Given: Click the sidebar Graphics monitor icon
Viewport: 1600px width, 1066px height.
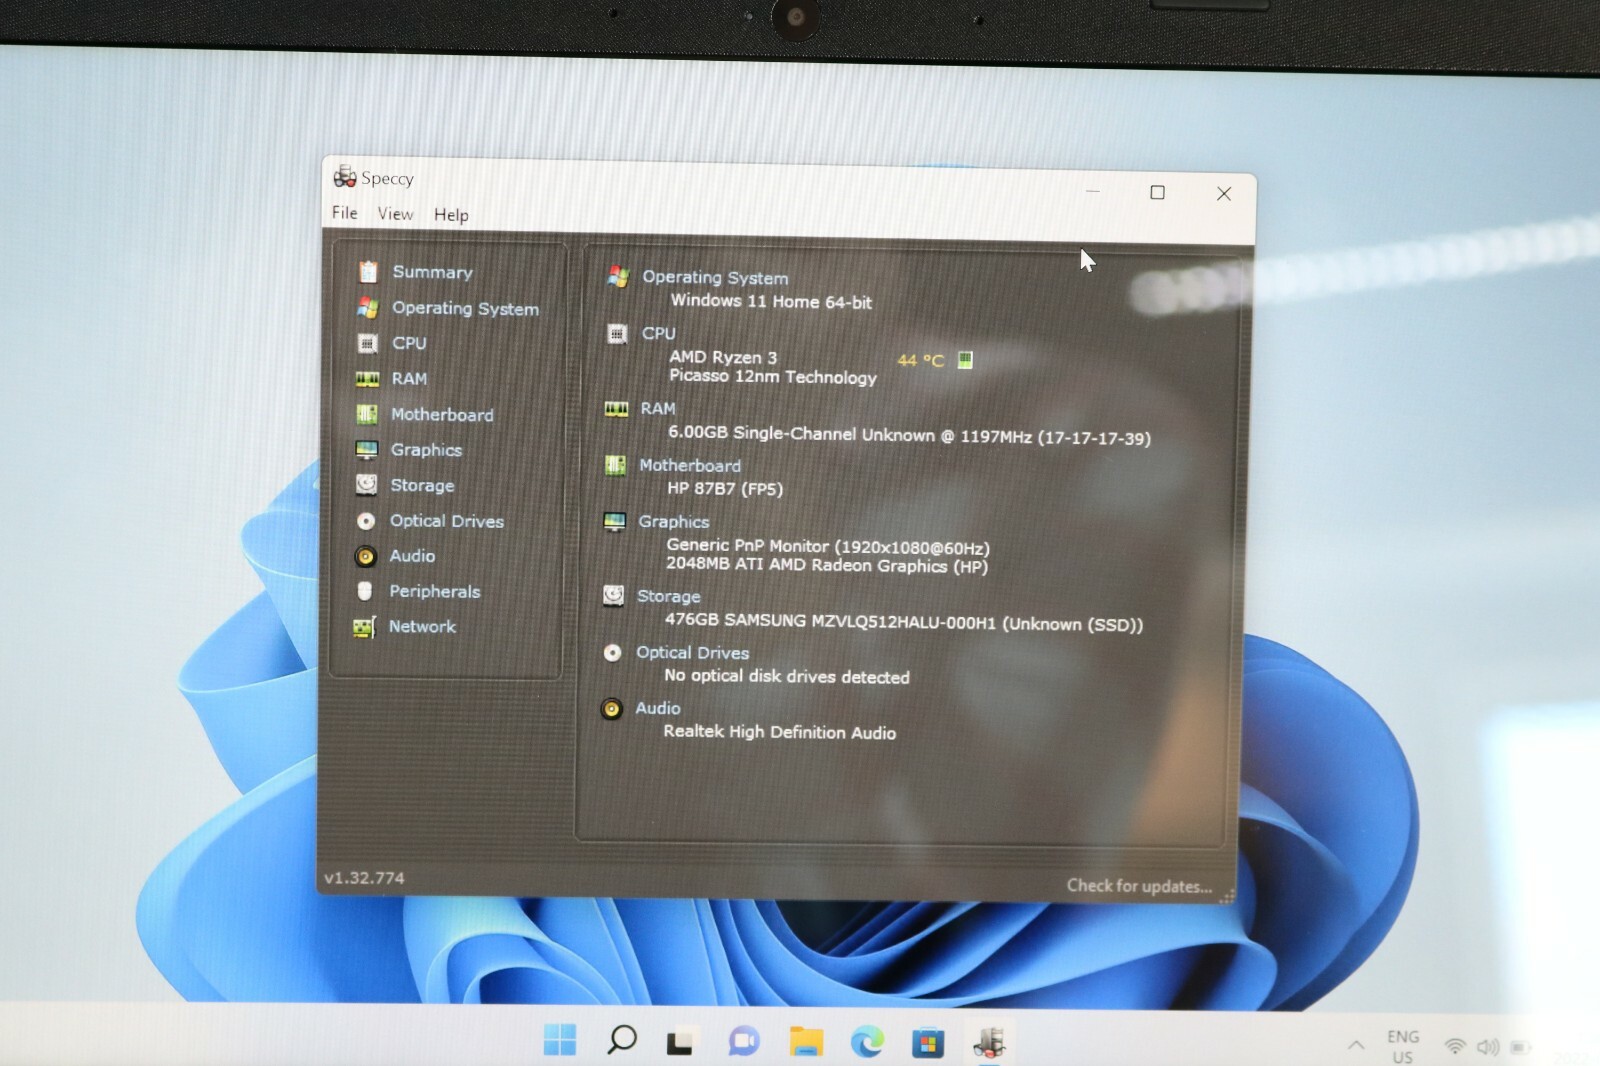Looking at the screenshot, I should tap(367, 450).
